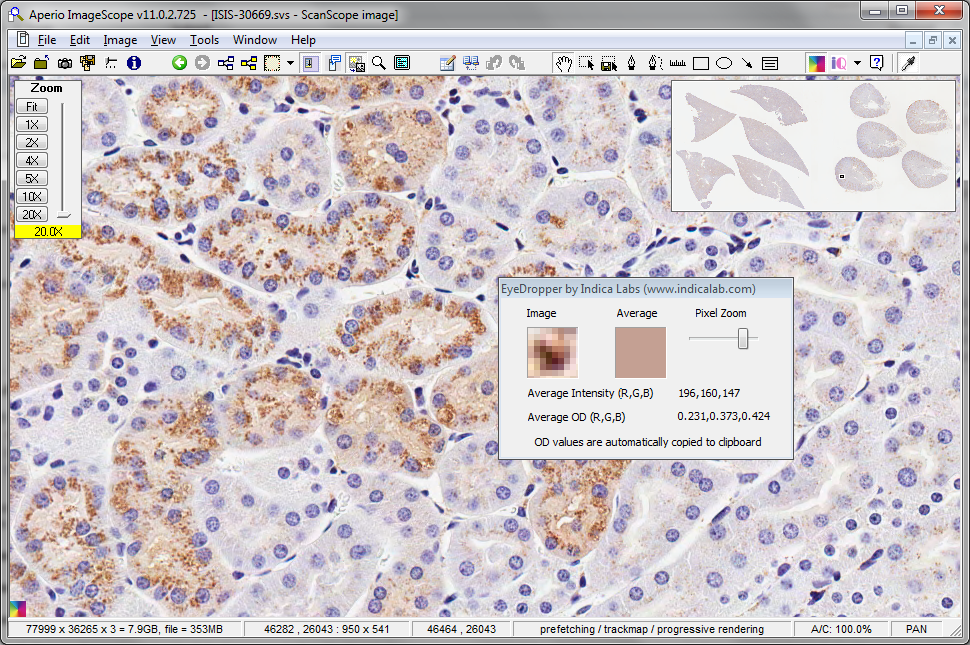Toggle the speech-bubble panel button
The height and width of the screenshot is (645, 970).
tap(334, 62)
